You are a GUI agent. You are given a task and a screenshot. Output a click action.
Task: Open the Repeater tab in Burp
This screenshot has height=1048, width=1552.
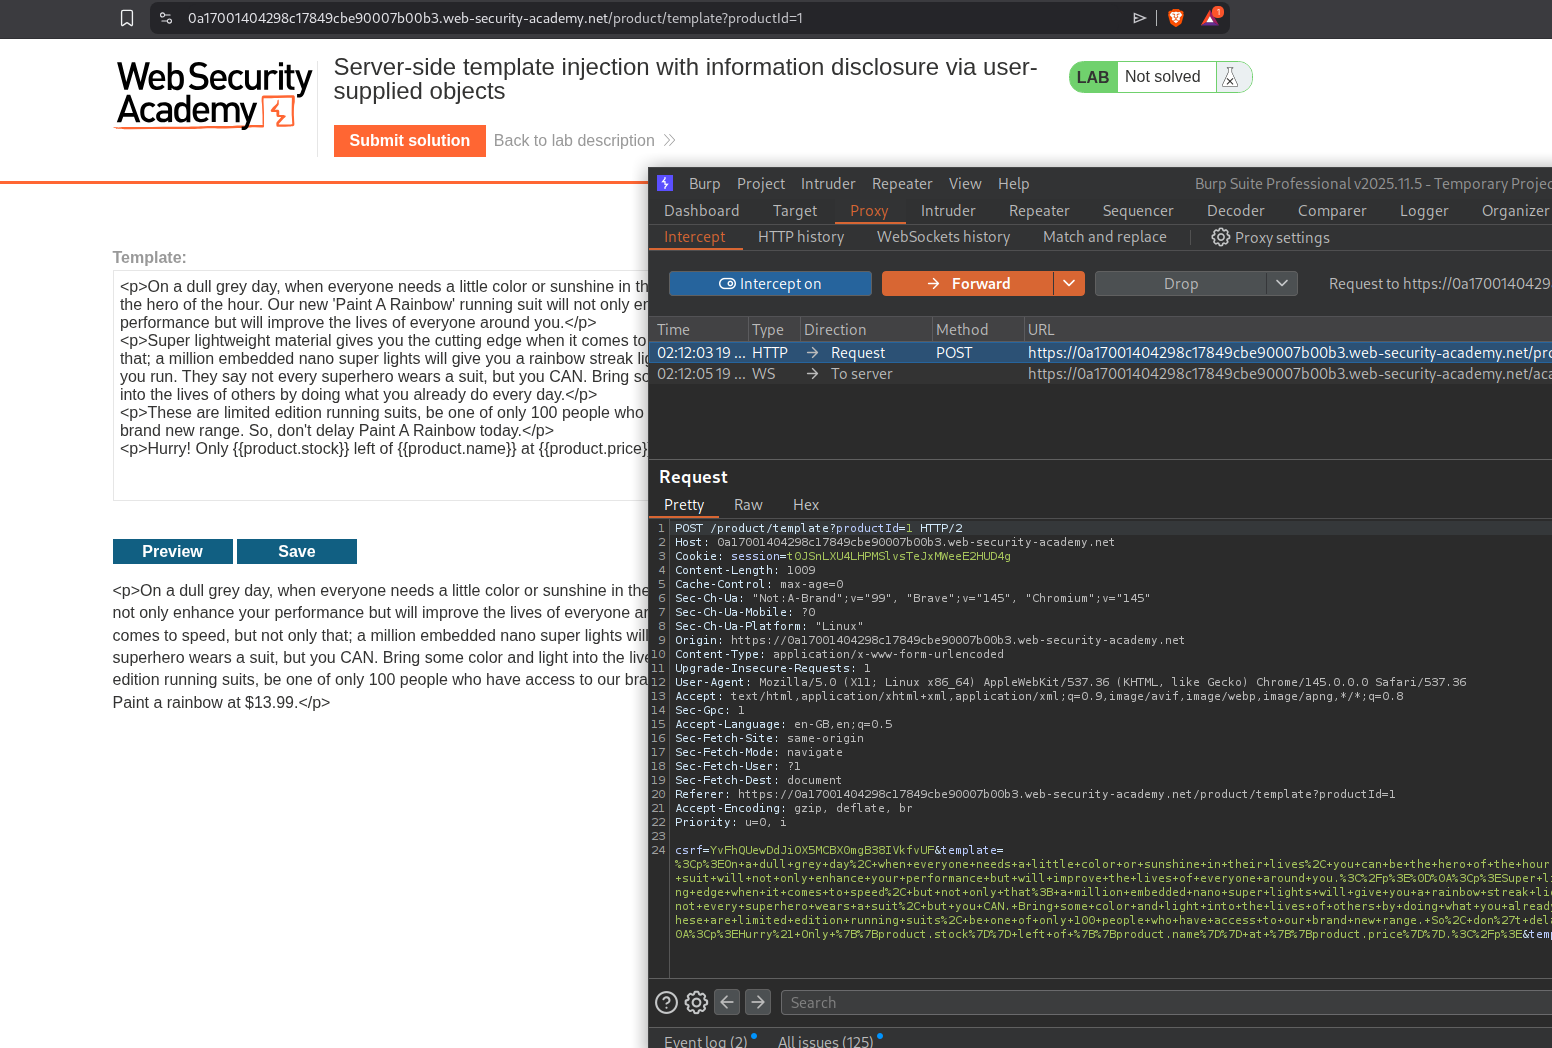pyautogui.click(x=1038, y=211)
